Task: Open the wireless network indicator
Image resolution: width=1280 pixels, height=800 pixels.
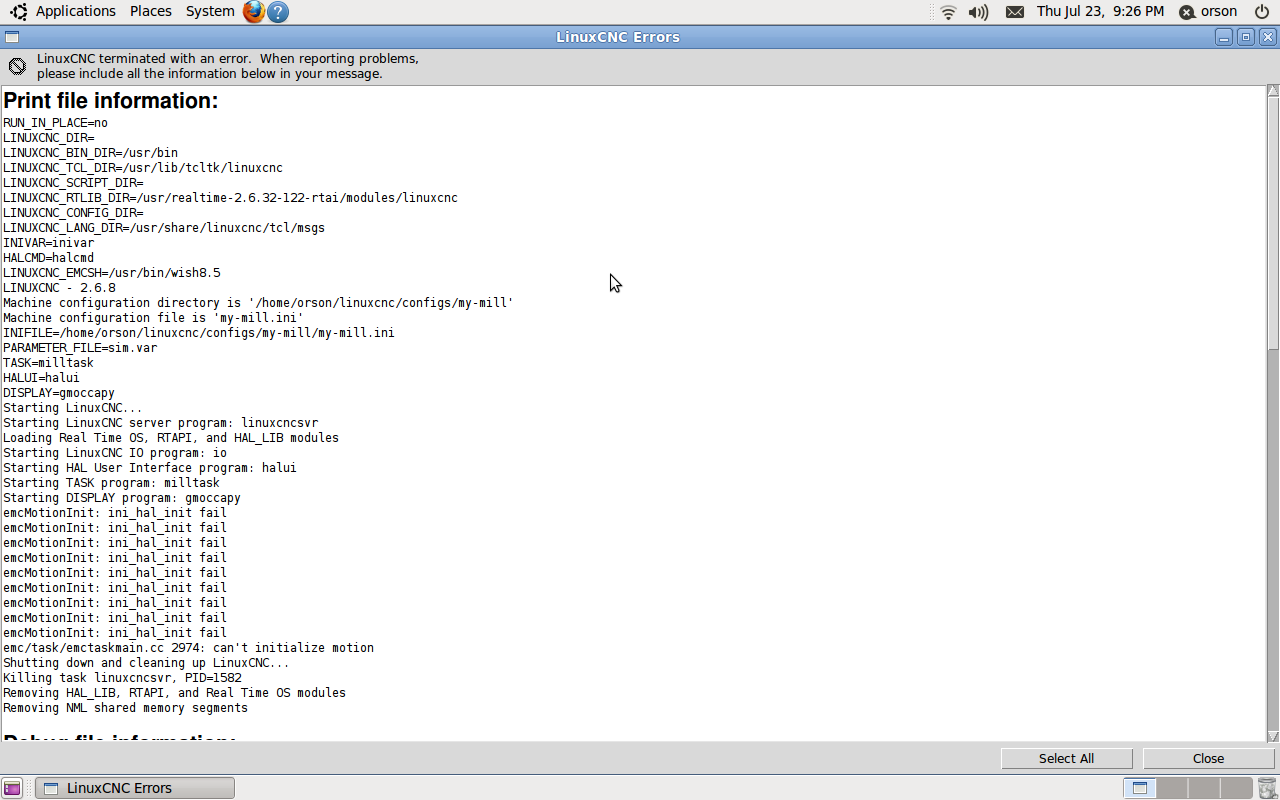Action: point(948,12)
